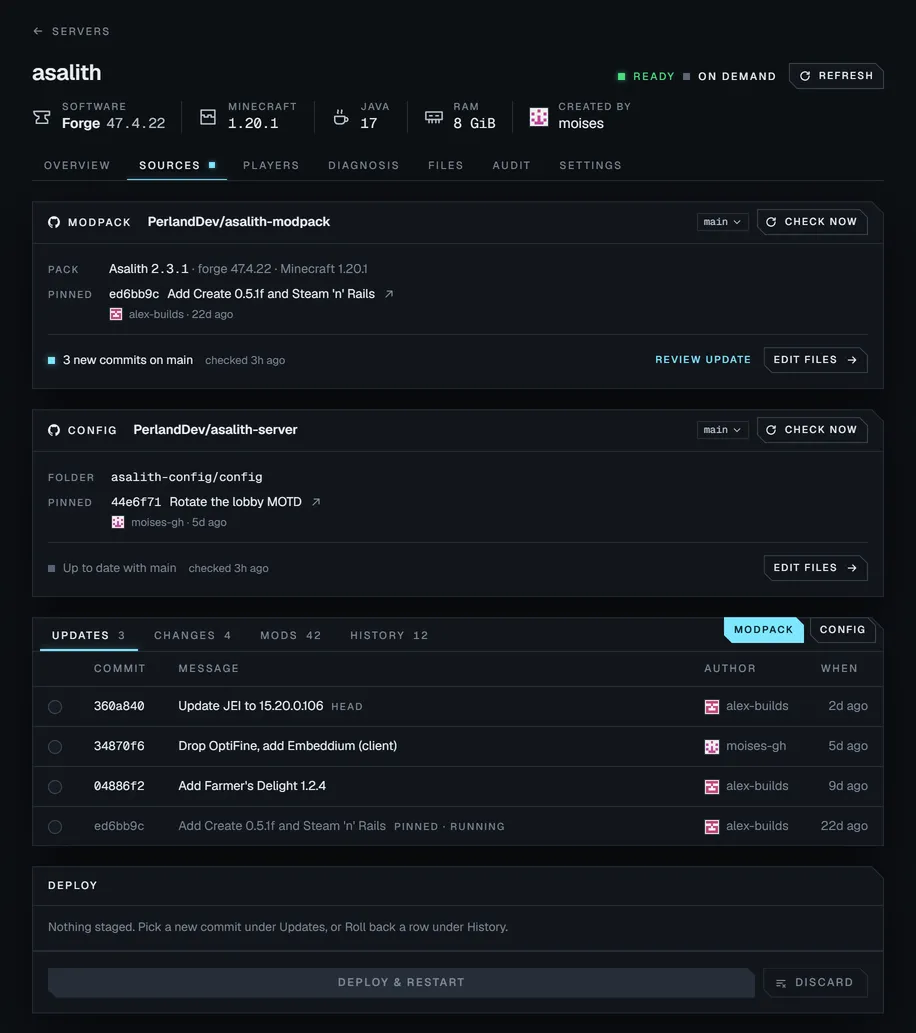Show the History 12 sub-tab

click(x=389, y=635)
